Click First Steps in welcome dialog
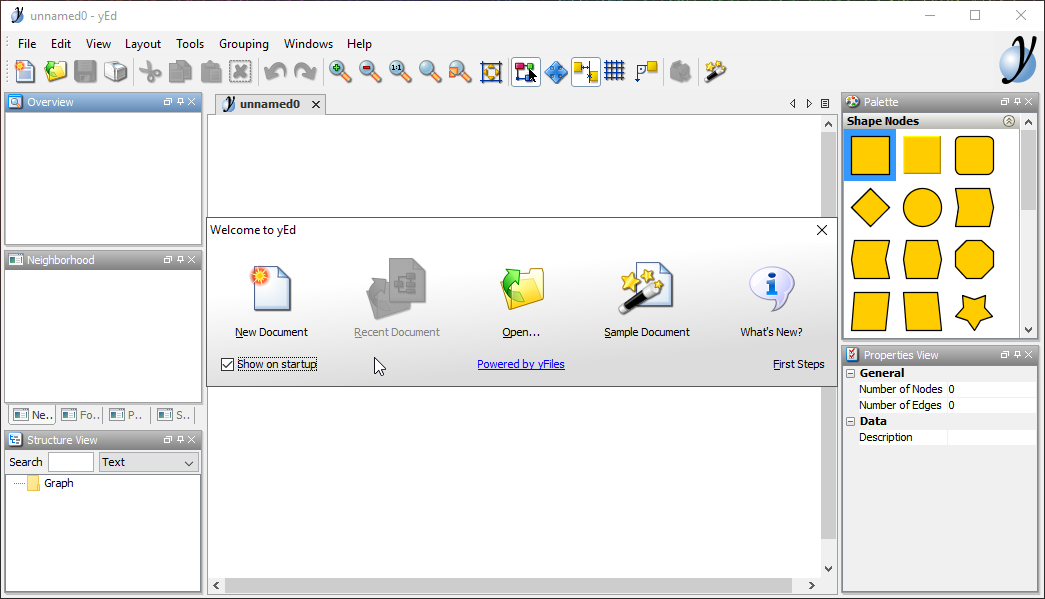The height and width of the screenshot is (599, 1045). (x=798, y=364)
